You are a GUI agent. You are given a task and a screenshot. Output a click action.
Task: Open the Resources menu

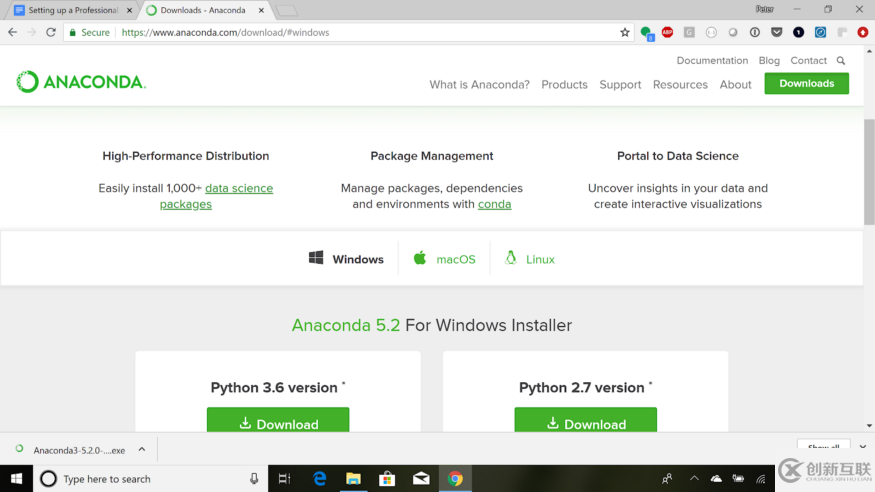pos(680,85)
